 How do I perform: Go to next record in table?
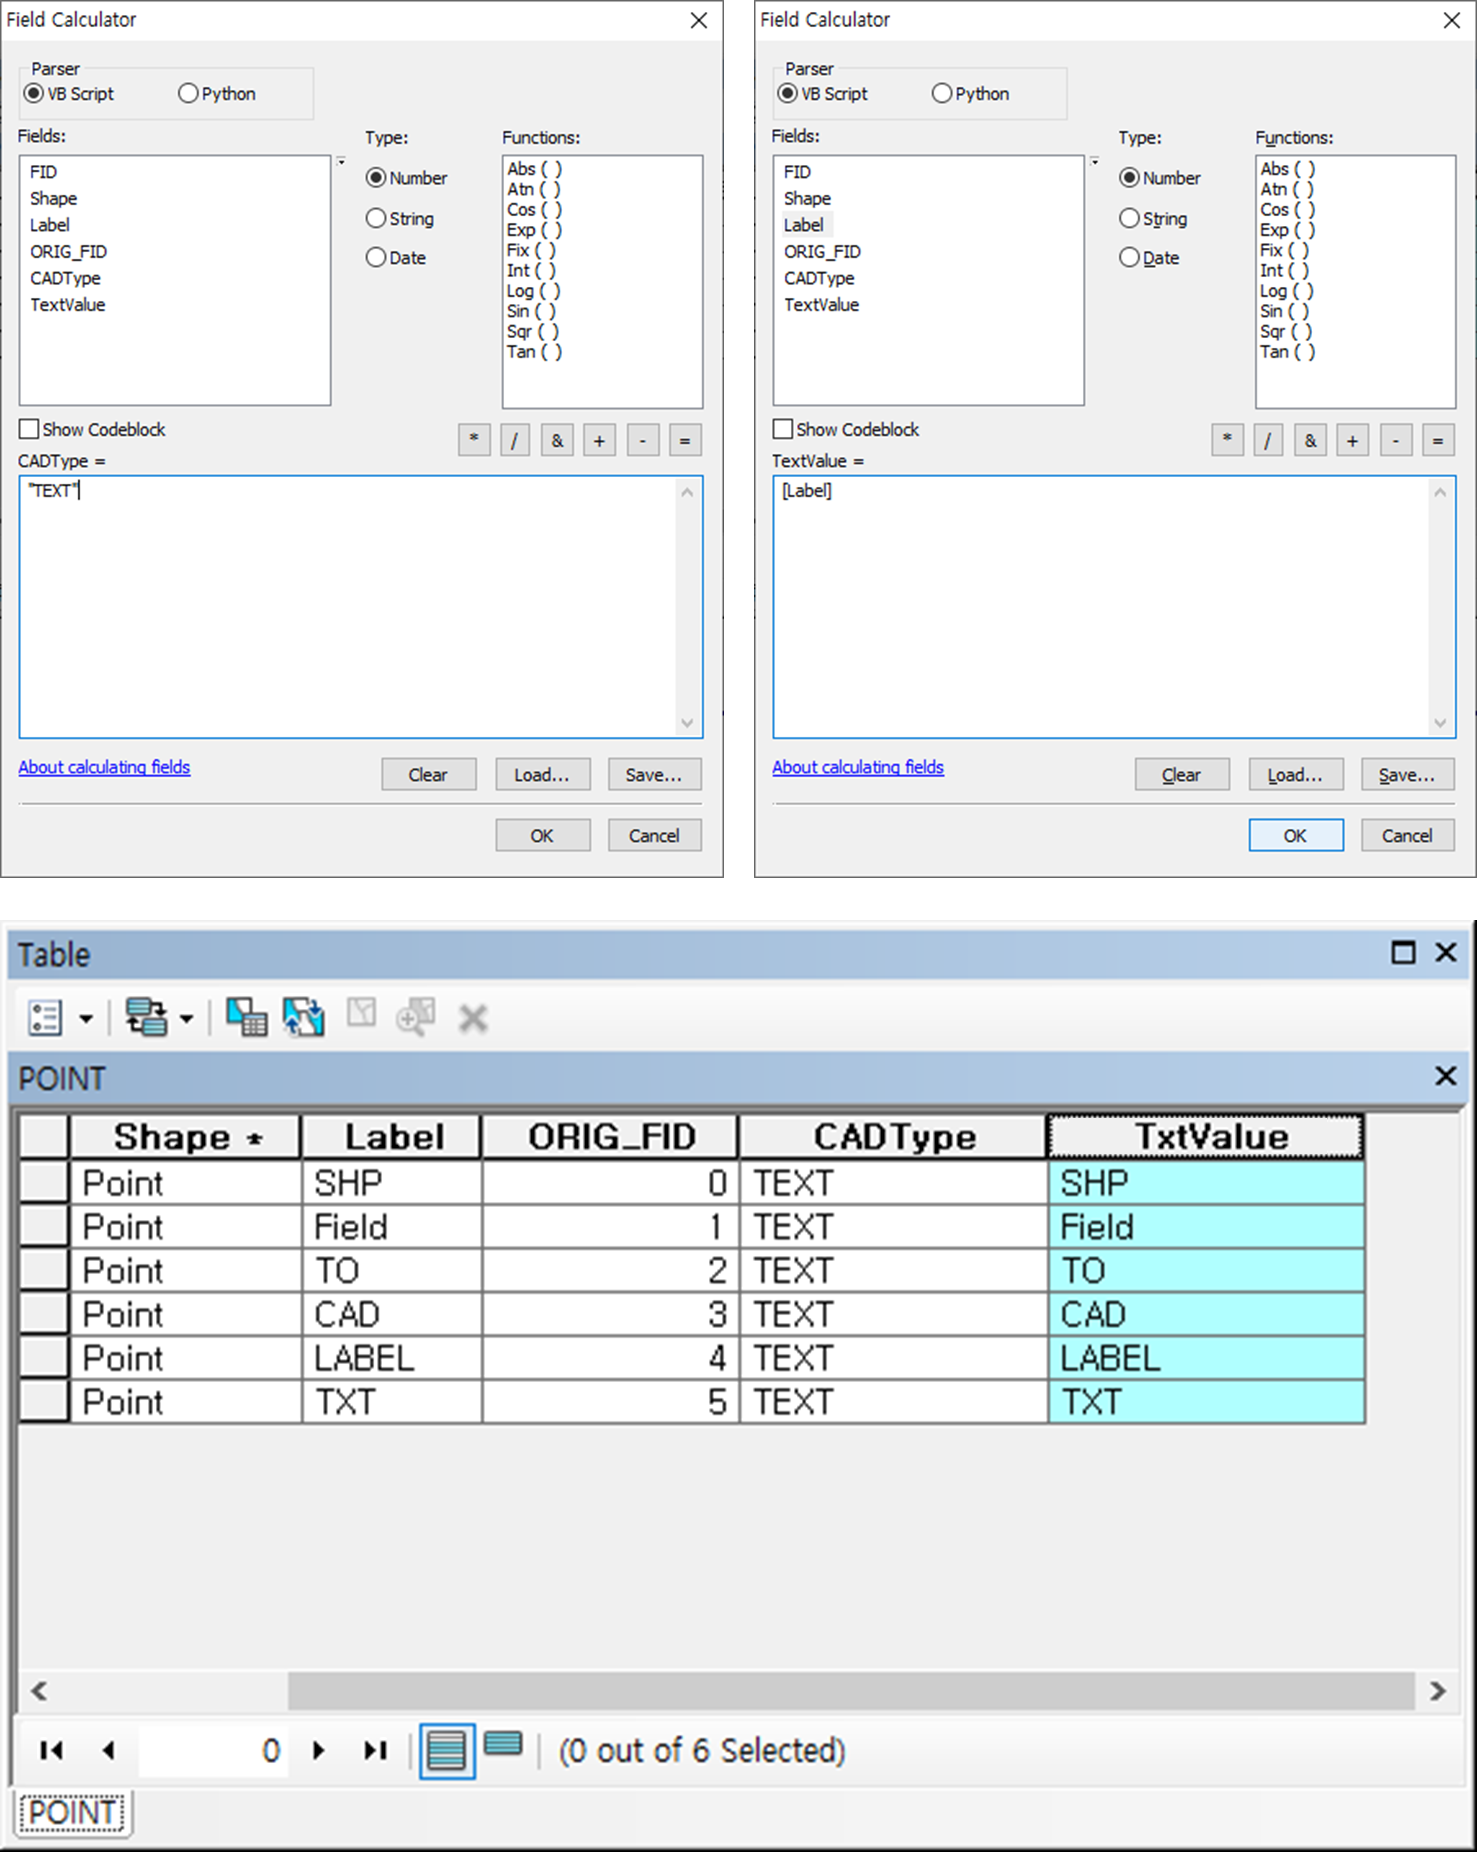pyautogui.click(x=319, y=1750)
